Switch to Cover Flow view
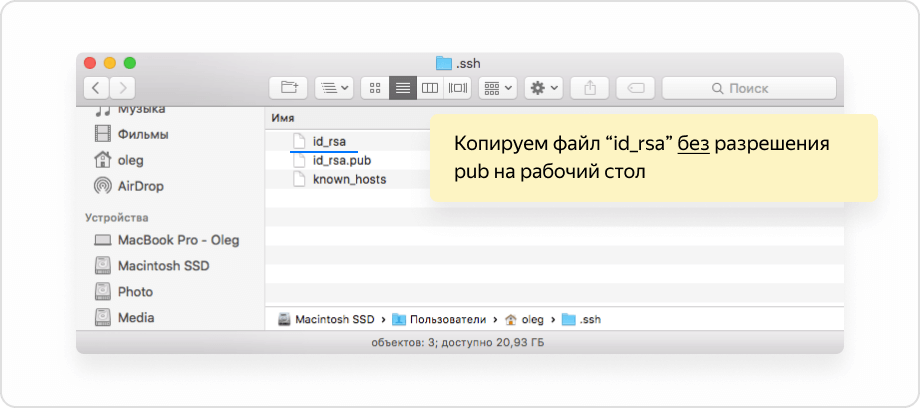The image size is (920, 408). point(458,88)
